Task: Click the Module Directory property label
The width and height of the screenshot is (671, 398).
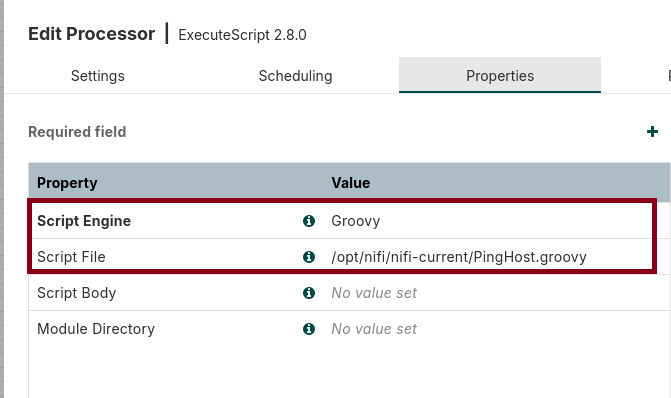Action: (x=96, y=329)
